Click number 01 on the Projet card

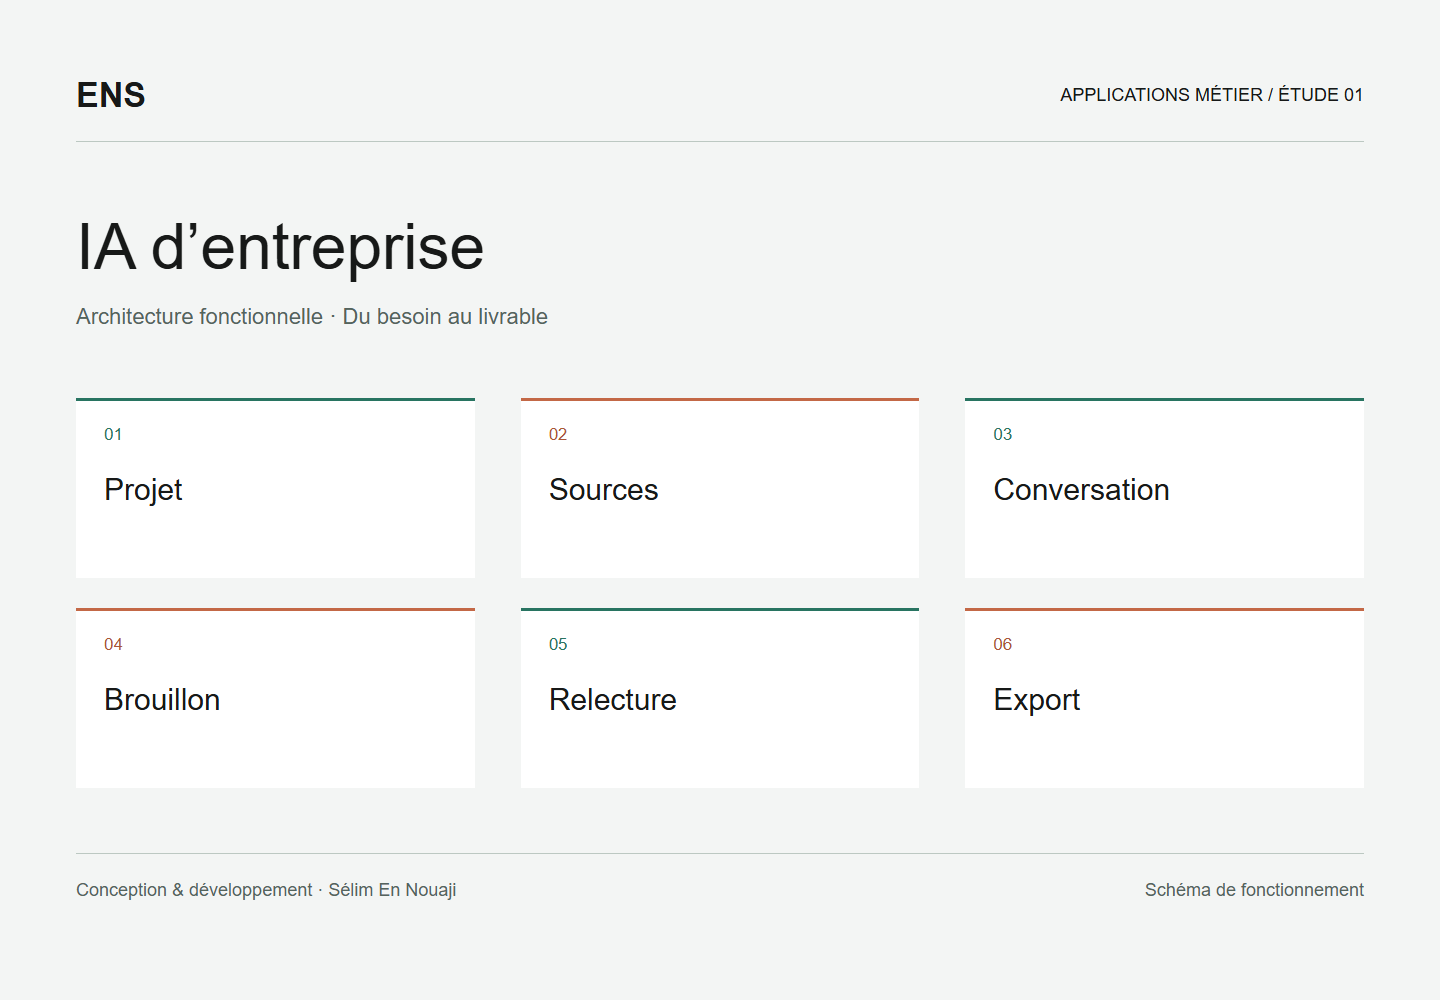(x=113, y=434)
